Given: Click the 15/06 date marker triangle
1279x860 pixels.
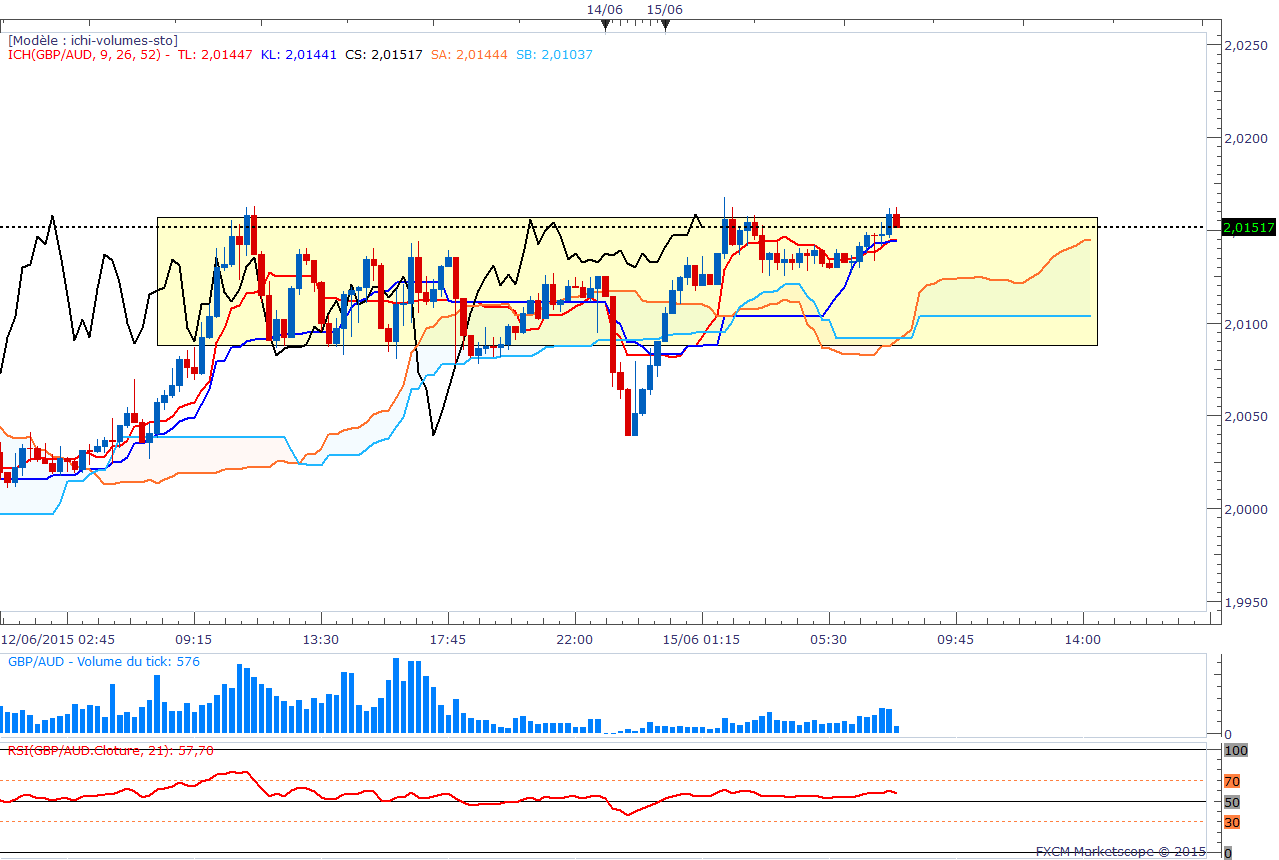Looking at the screenshot, I should (x=665, y=26).
